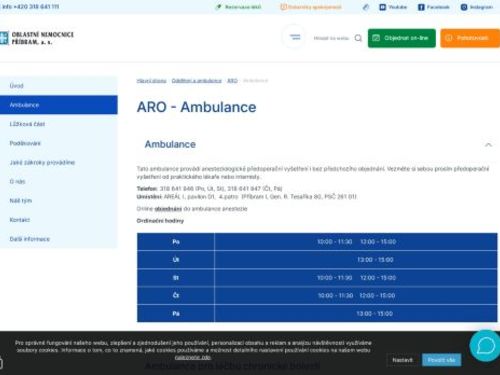Select O nás in the side menu
Viewport: 500px width, 375px height.
59,181
